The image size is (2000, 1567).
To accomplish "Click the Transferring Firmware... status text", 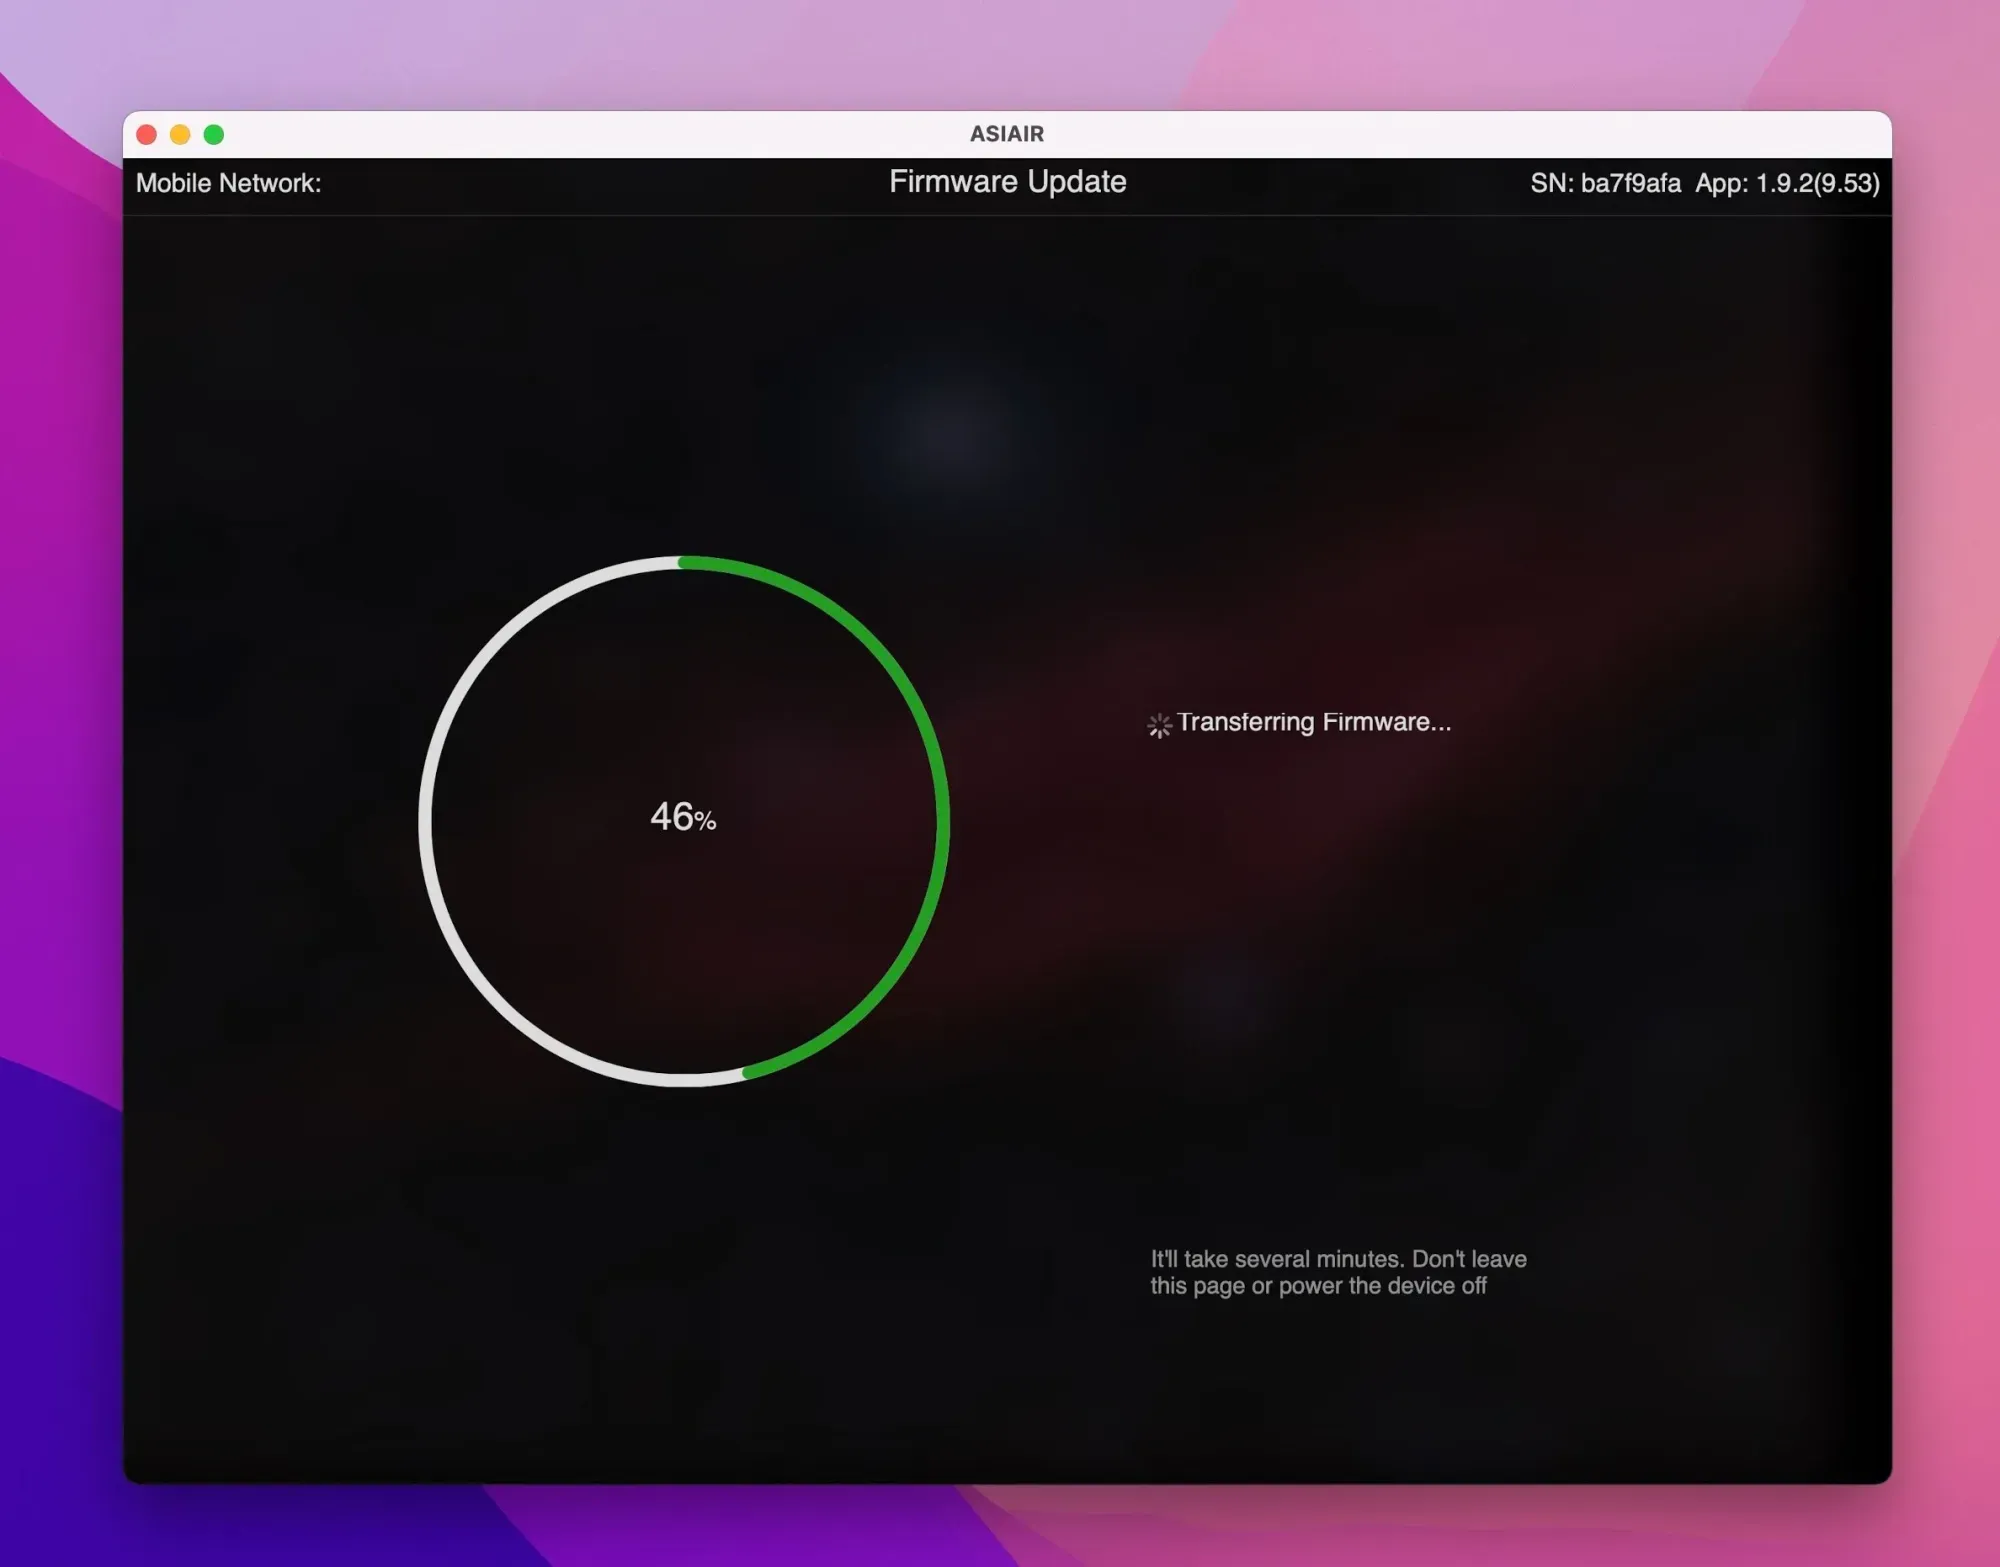I will pyautogui.click(x=1313, y=722).
